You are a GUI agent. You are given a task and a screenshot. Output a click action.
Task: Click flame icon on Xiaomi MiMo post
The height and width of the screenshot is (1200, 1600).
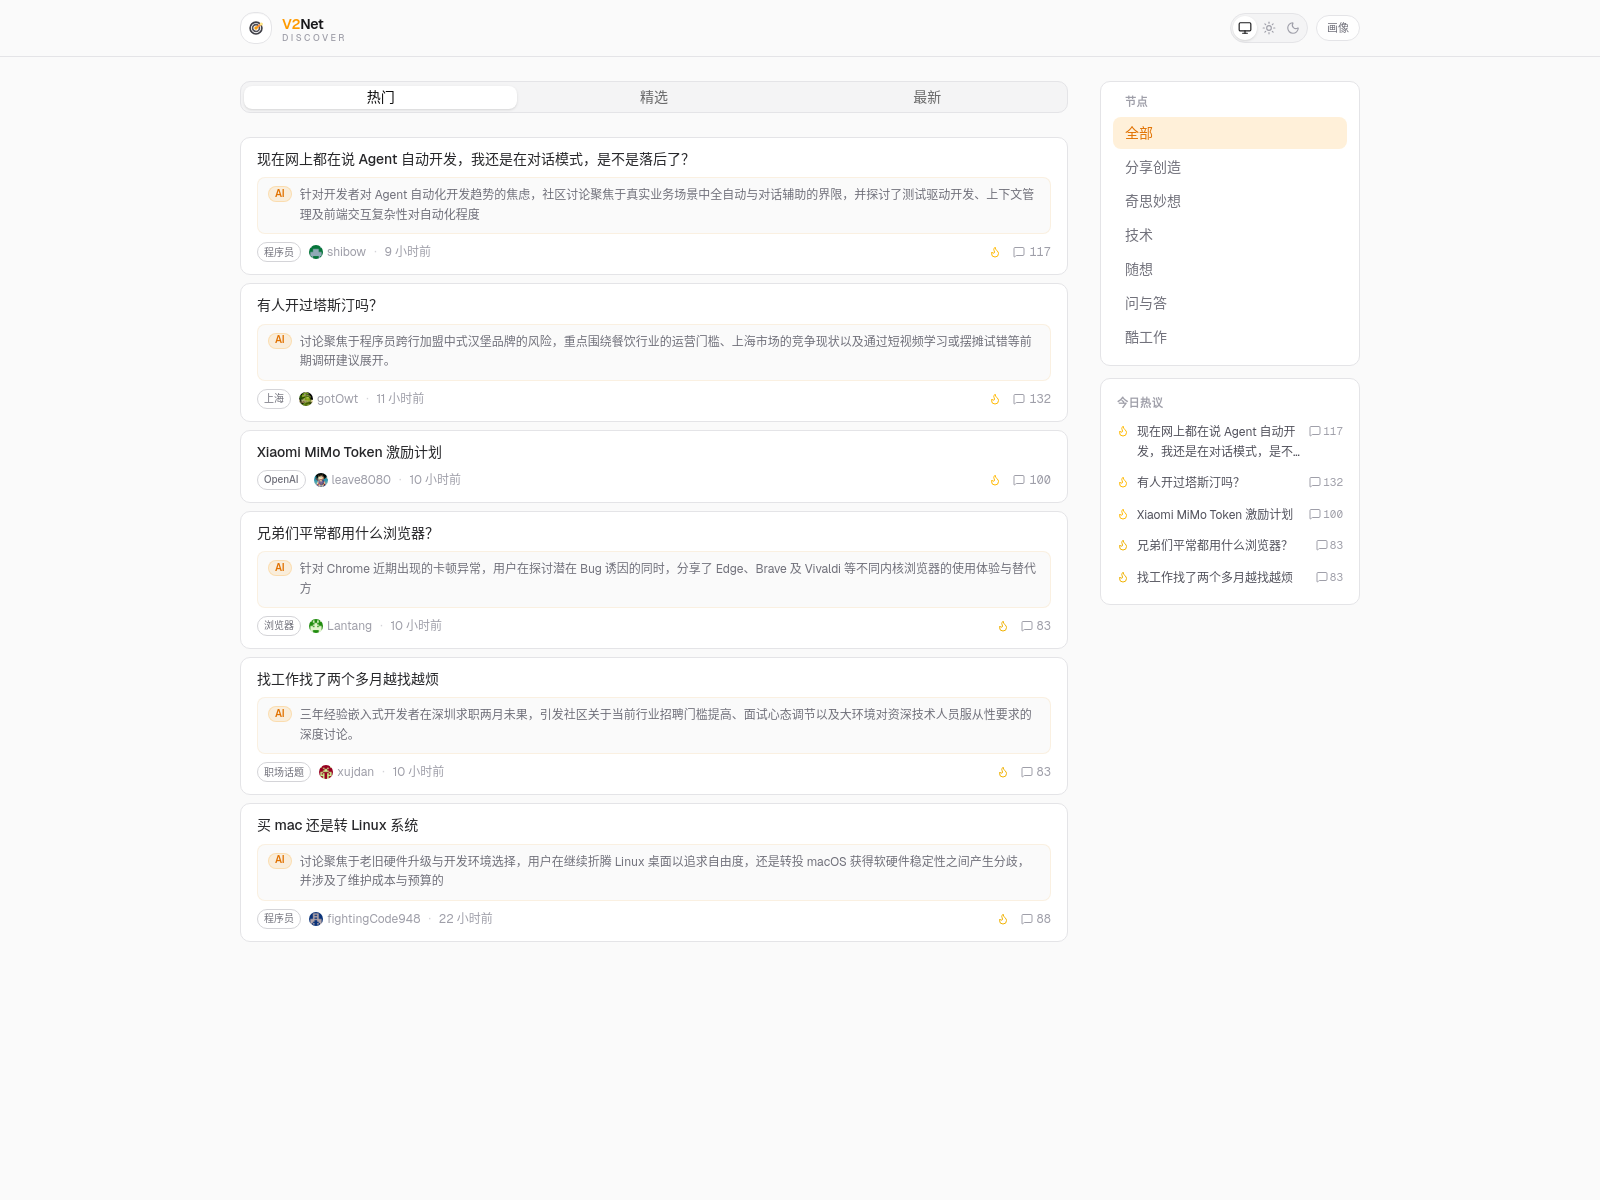[995, 480]
